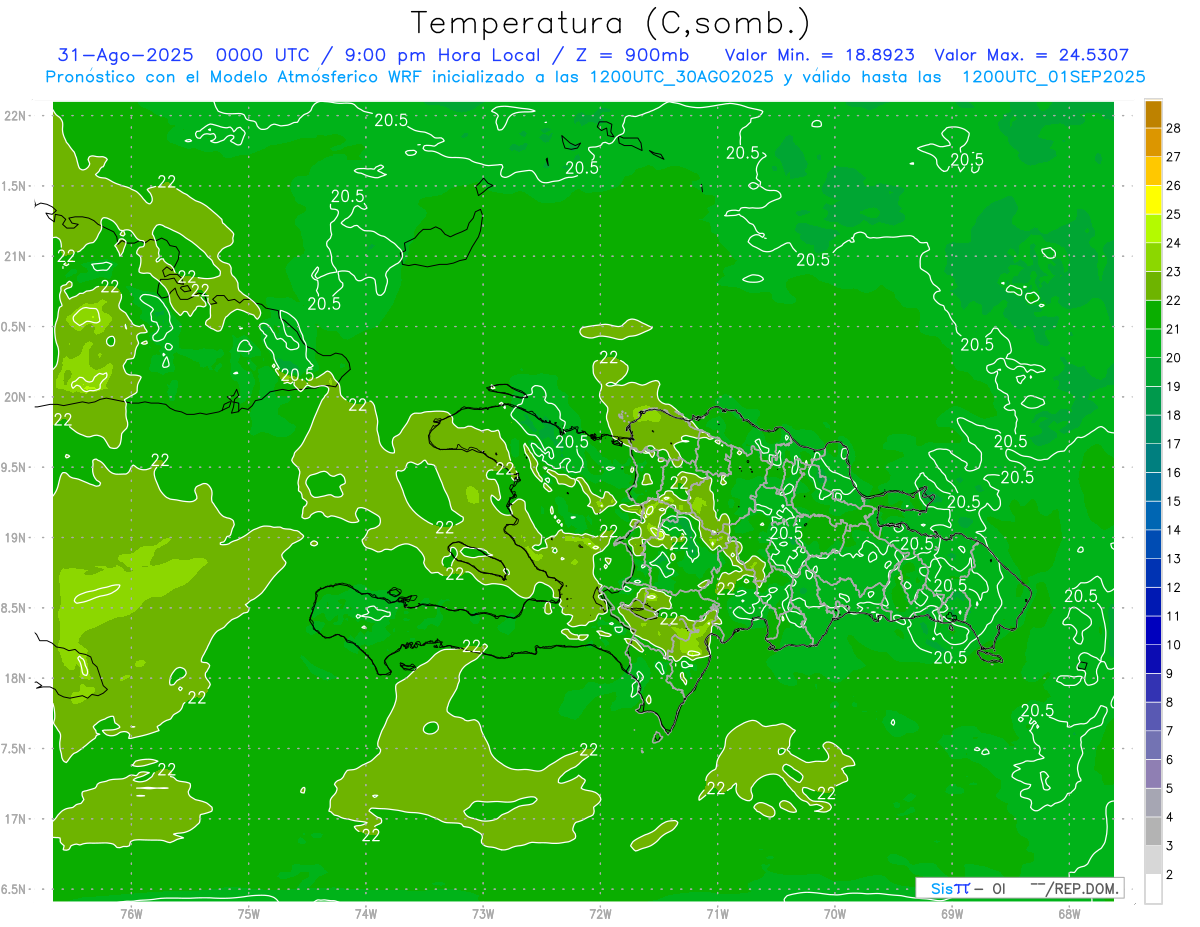Click the '69W' longitude axis label
This screenshot has width=1200, height=927.
coord(952,912)
